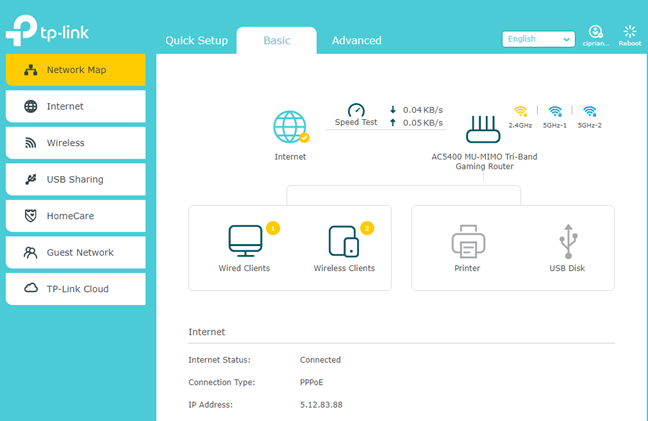Select the Internet globe on network map
The height and width of the screenshot is (421, 648).
click(290, 127)
